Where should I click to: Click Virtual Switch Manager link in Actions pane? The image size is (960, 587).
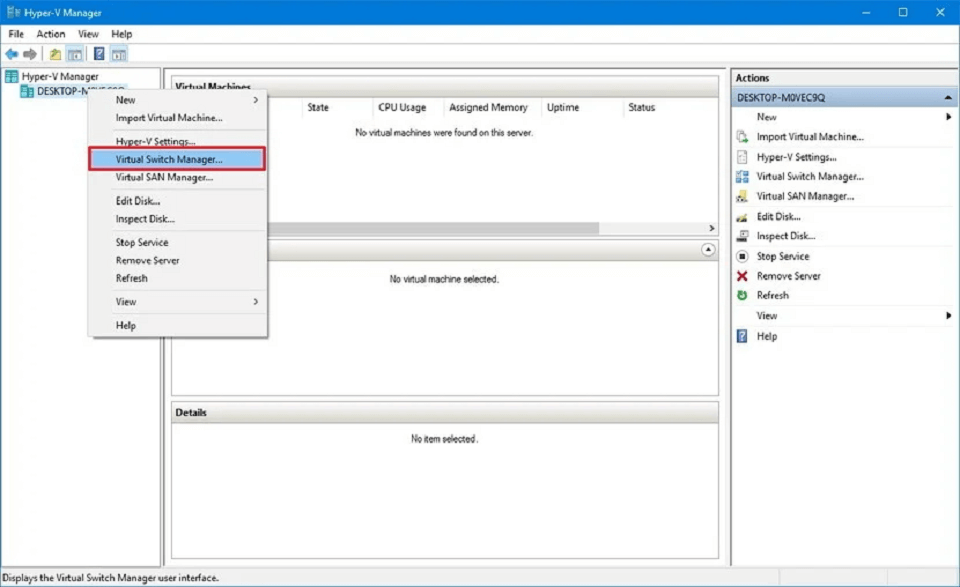810,176
